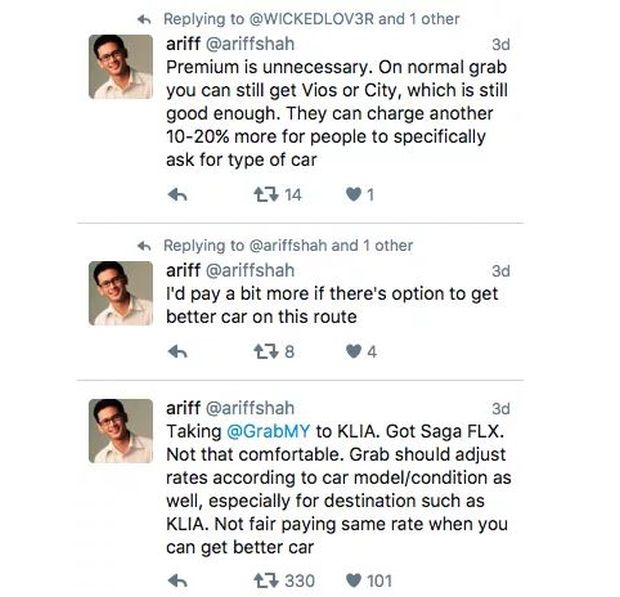Retweet the tweet with 330 retweets
This screenshot has height=597, width=620.
[265, 580]
